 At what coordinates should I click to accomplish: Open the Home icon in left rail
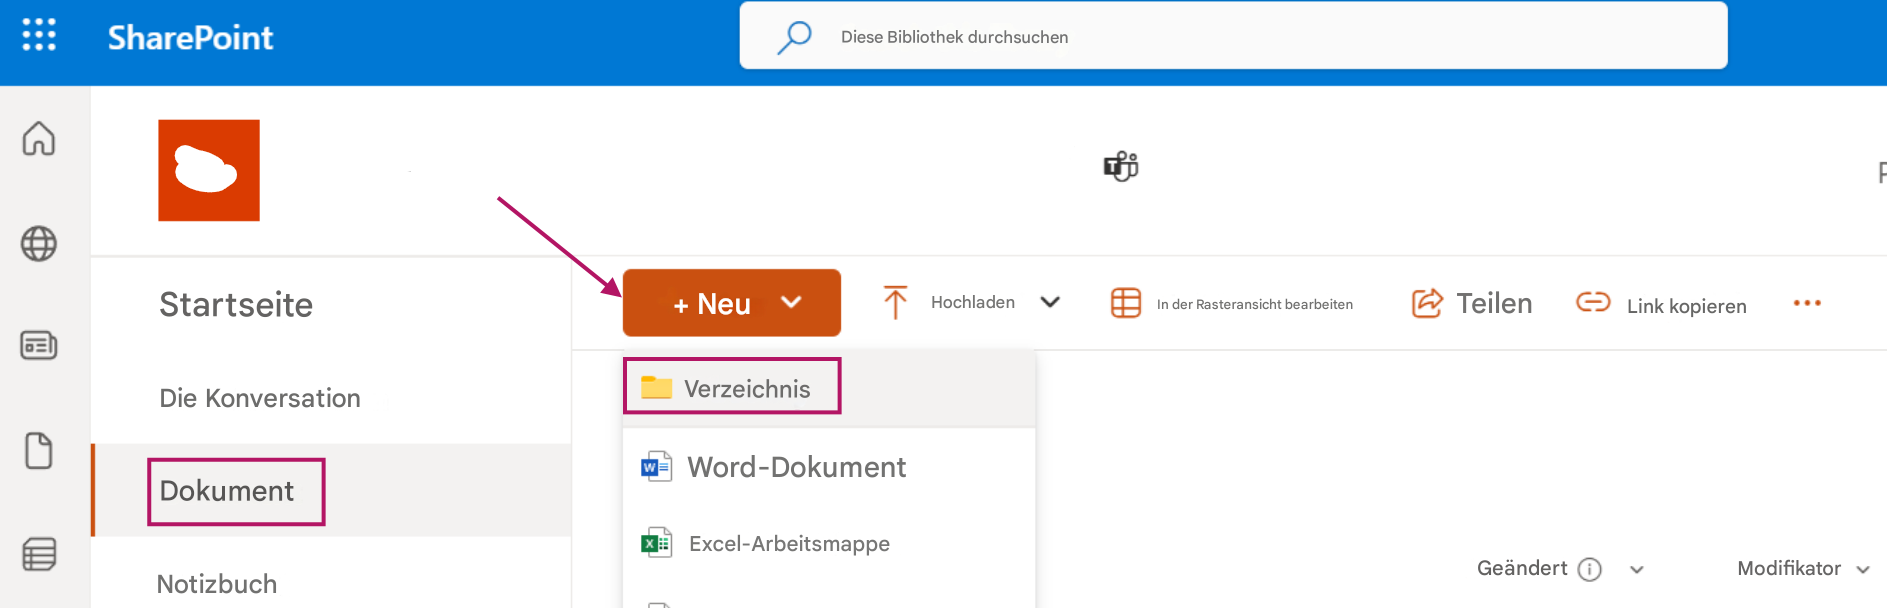pyautogui.click(x=39, y=138)
